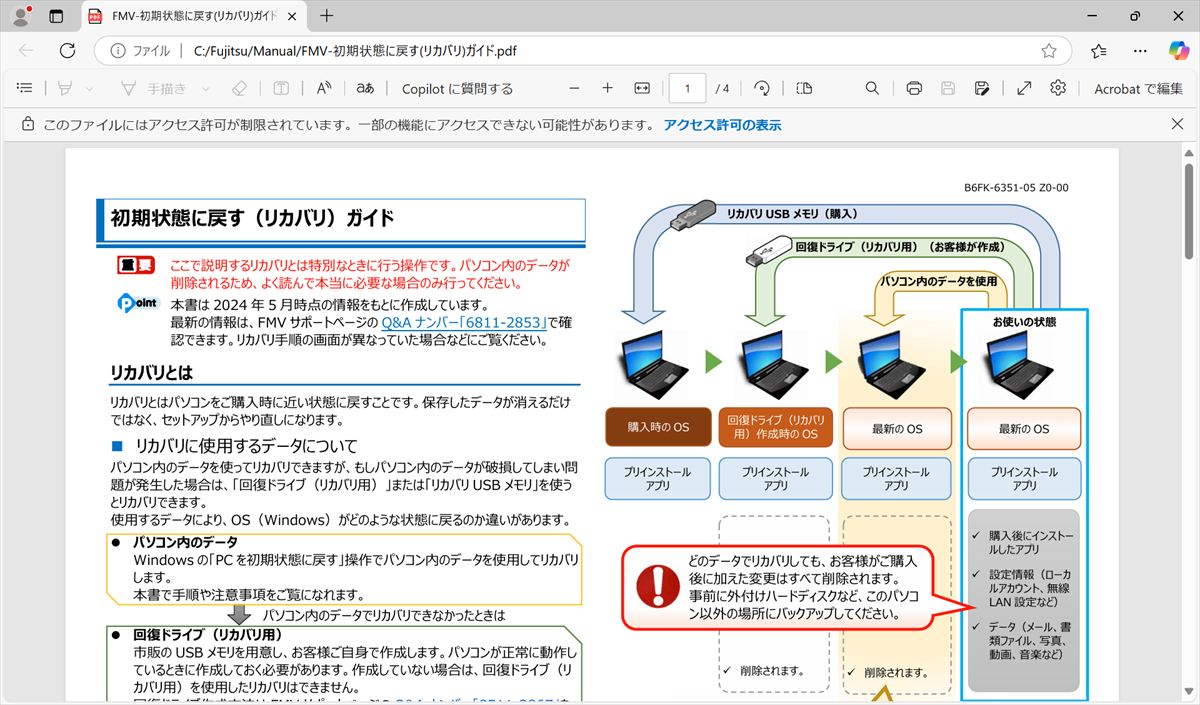1200x705 pixels.
Task: Click the back navigation arrow
Action: tap(26, 50)
